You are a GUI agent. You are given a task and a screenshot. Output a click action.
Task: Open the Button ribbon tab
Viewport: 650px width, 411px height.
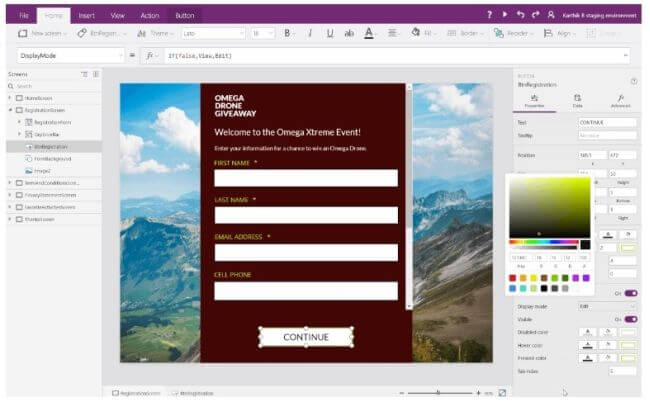point(184,16)
